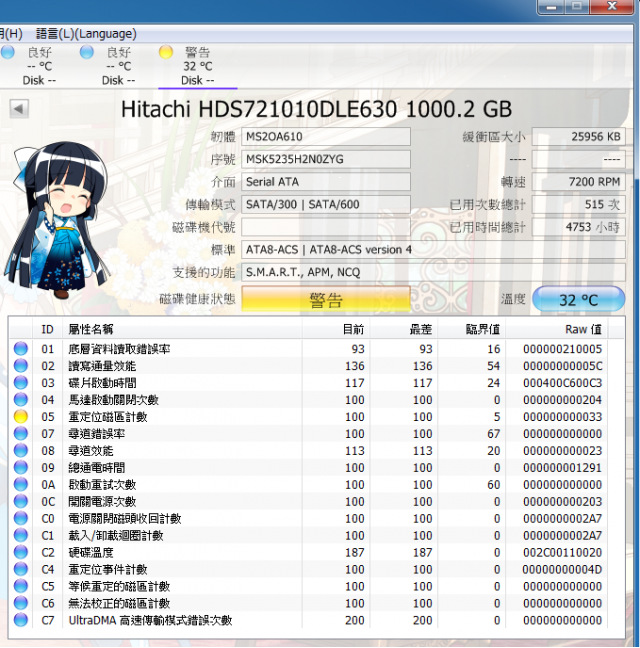Click the yellow 警告 health status button
The image size is (640, 648).
[326, 299]
